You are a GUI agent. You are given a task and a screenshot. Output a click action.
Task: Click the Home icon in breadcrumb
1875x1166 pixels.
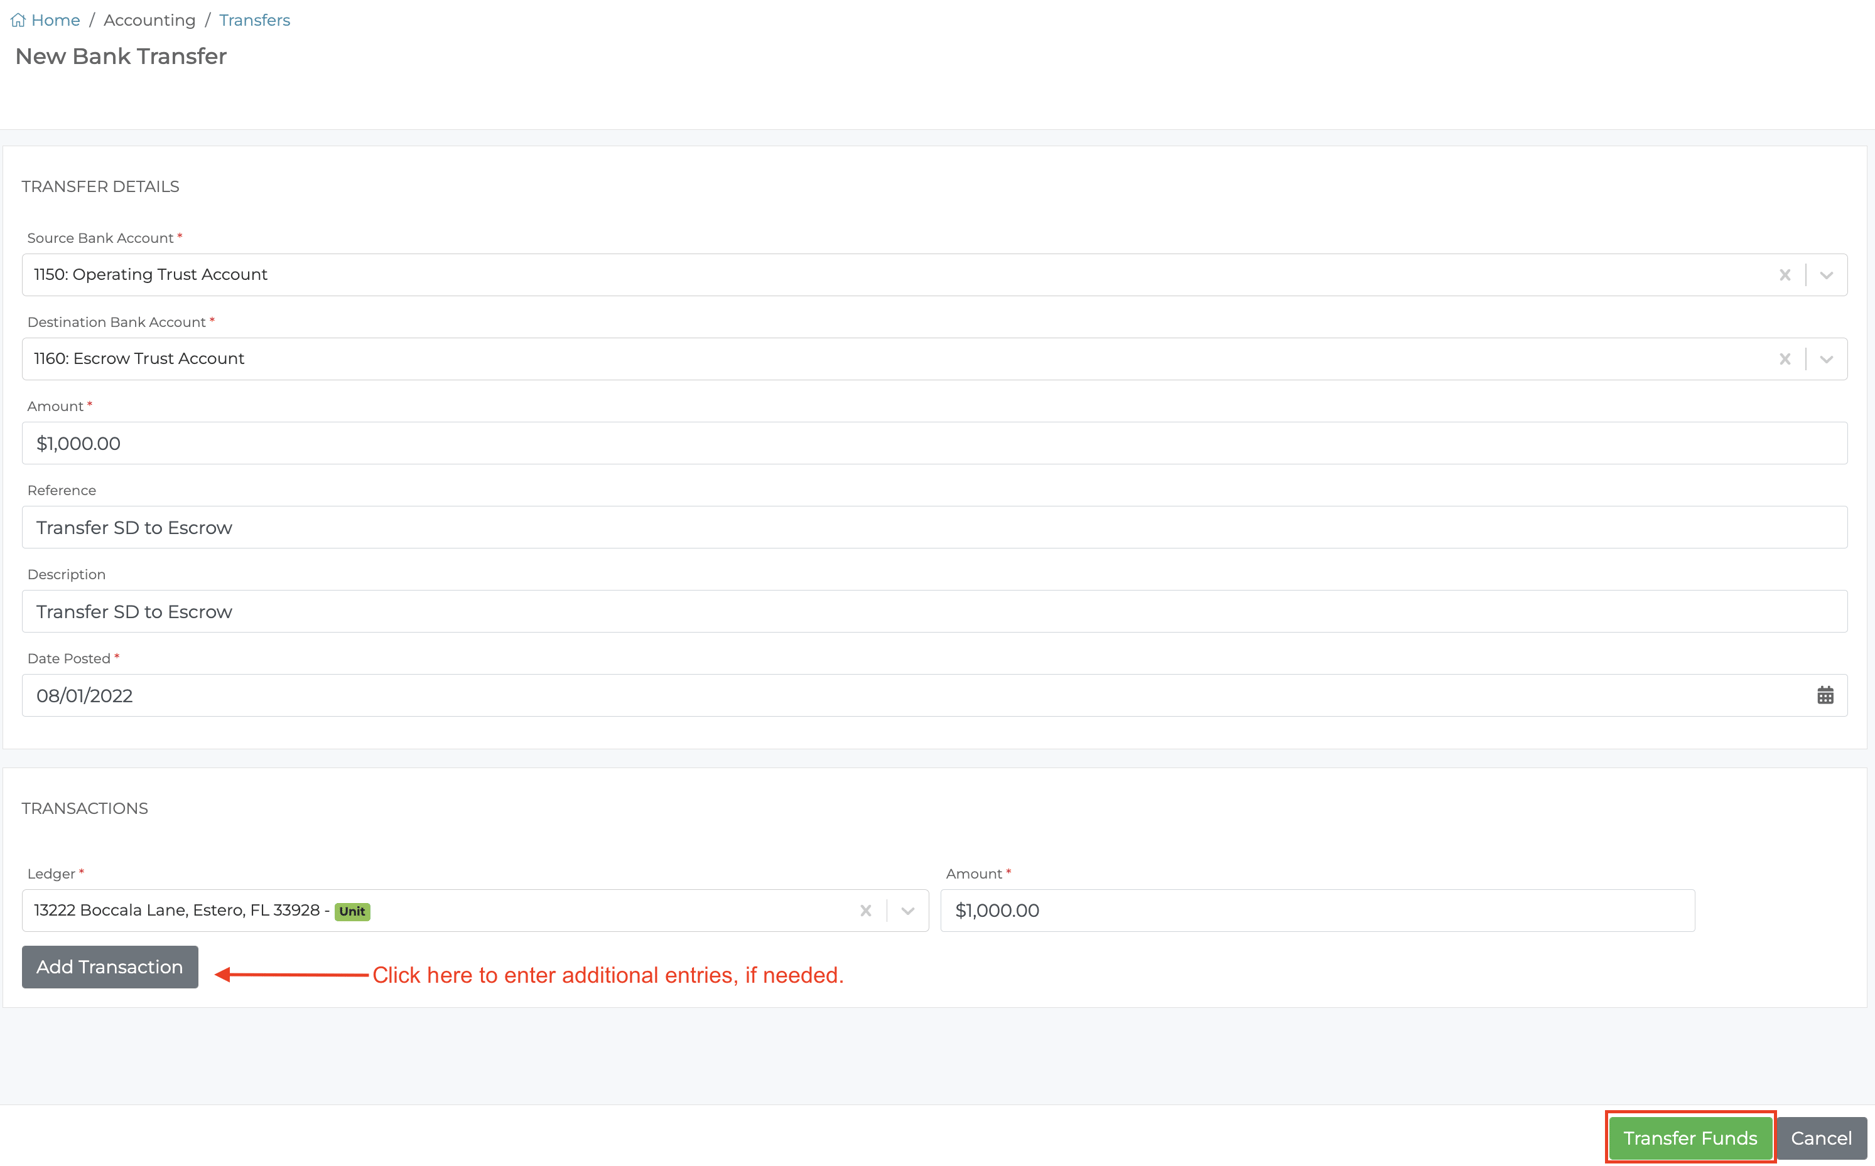pos(18,20)
